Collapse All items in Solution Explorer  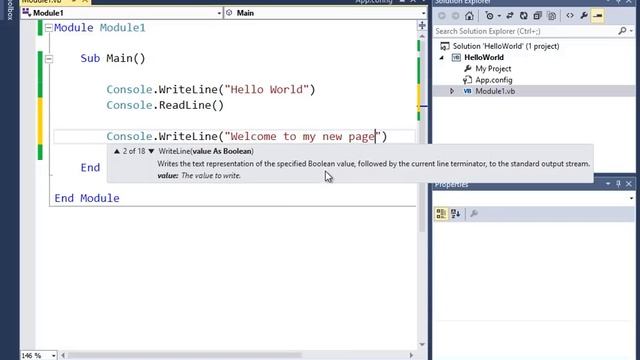(x=538, y=16)
